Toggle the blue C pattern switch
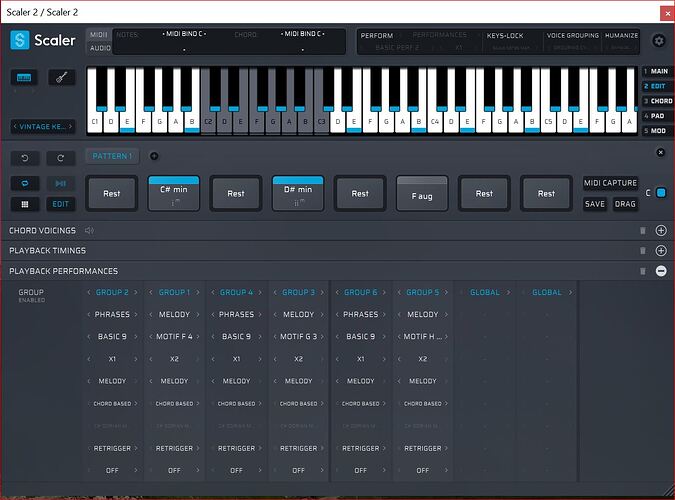Image resolution: width=675 pixels, height=500 pixels. coord(660,193)
